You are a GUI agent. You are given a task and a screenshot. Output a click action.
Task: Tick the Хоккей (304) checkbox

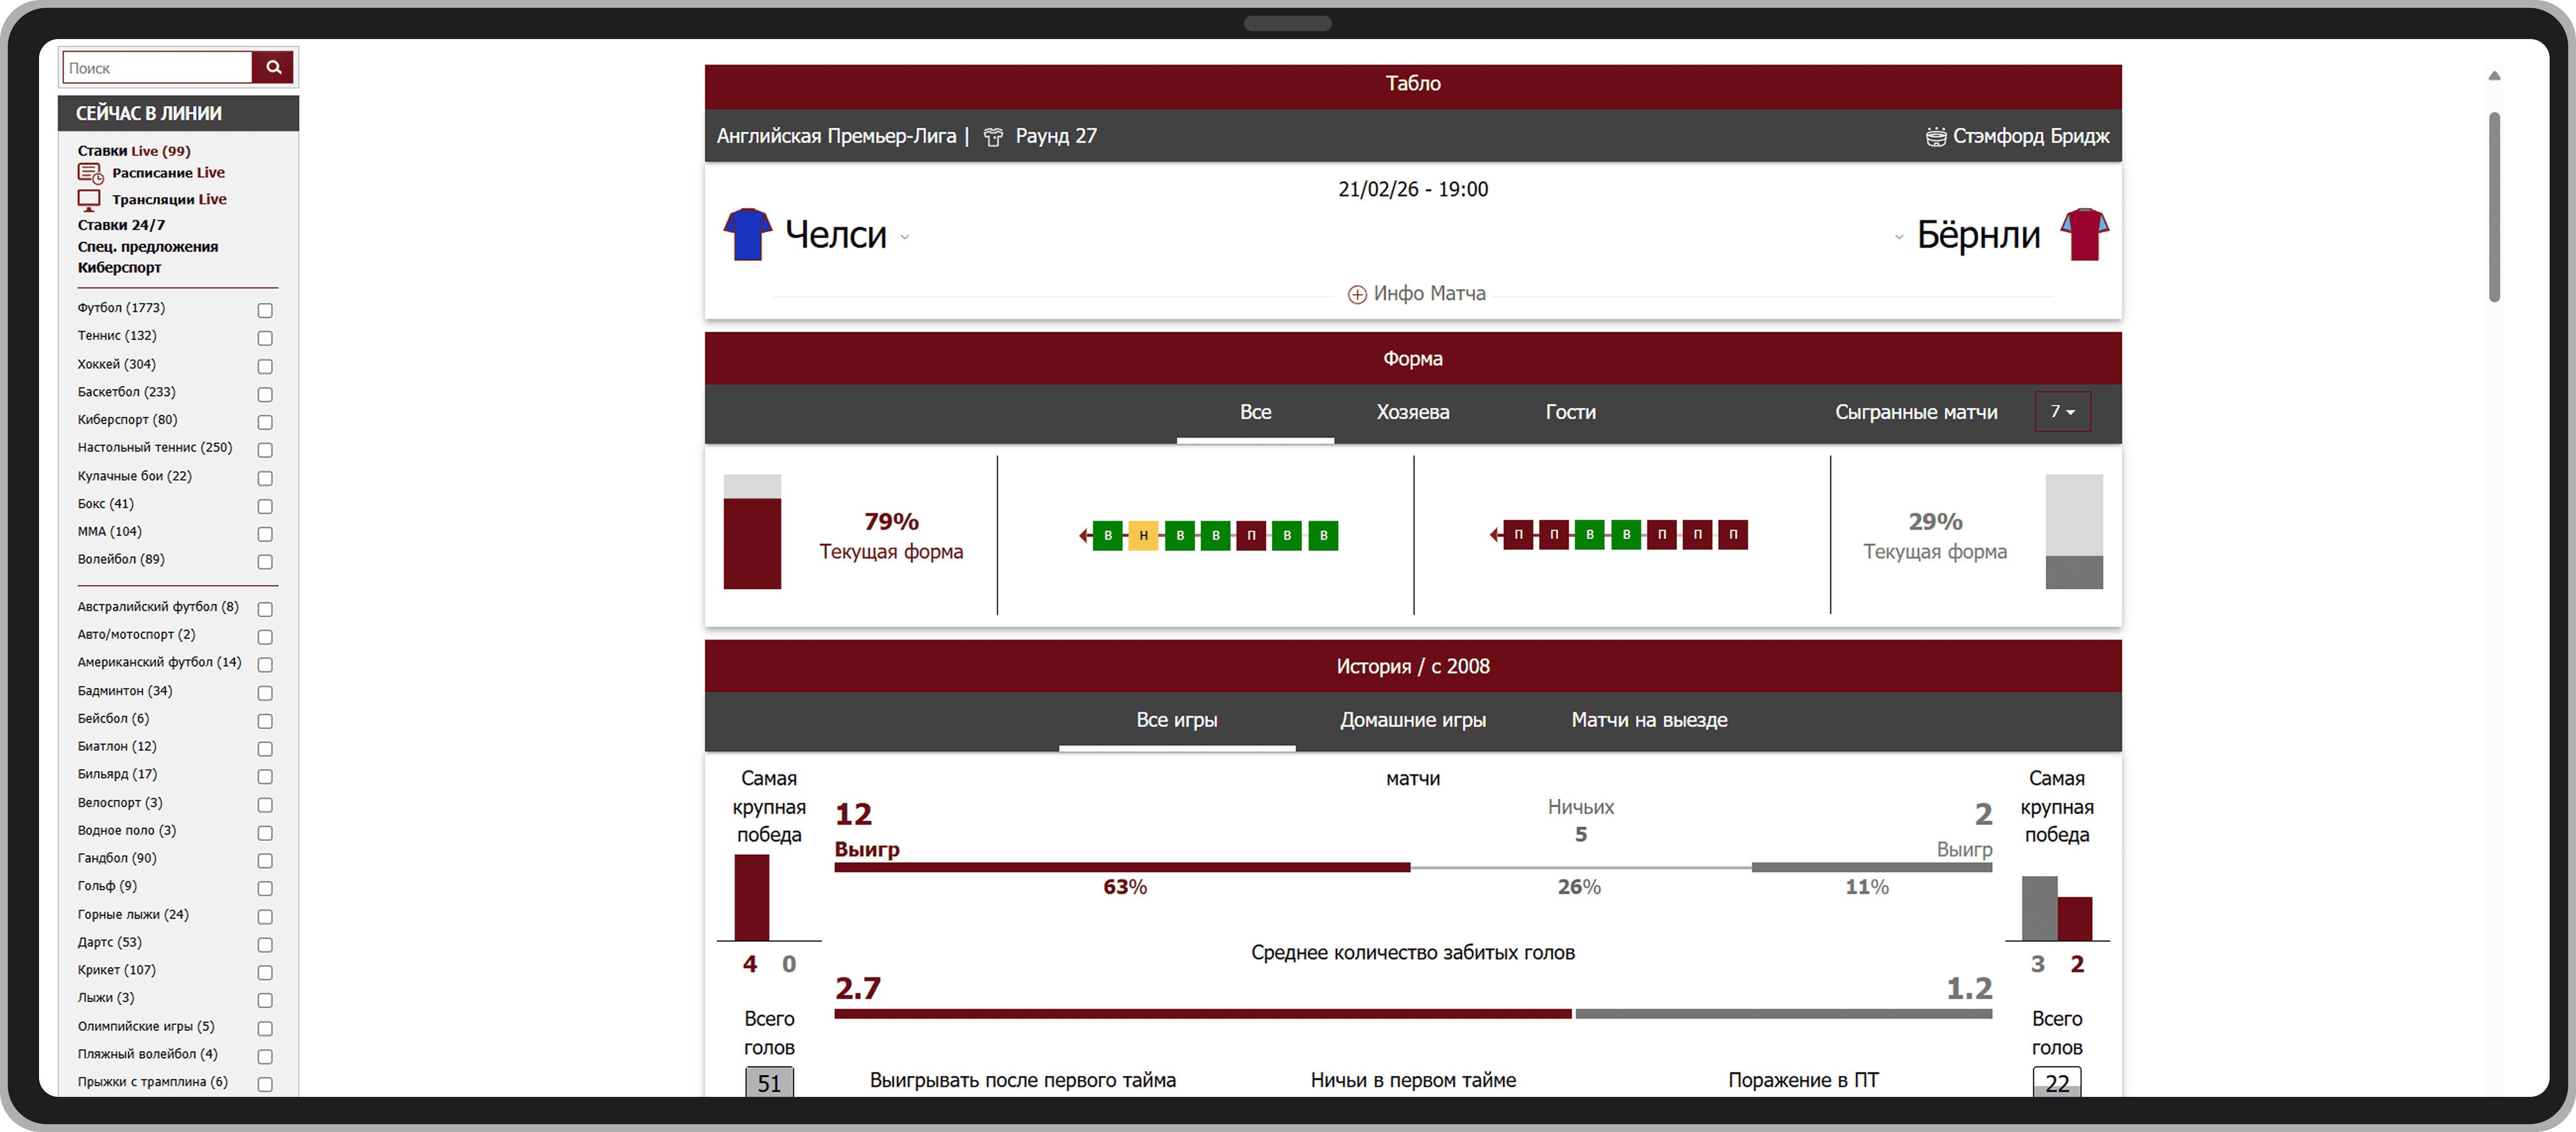pos(265,366)
